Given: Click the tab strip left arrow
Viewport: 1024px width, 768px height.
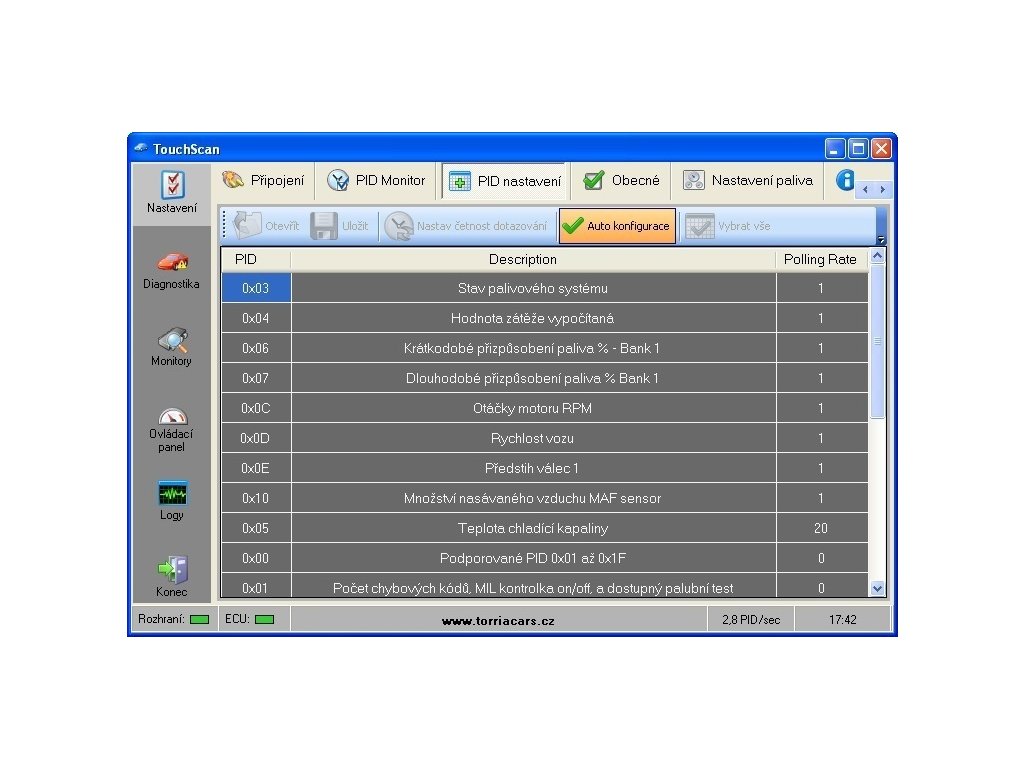Looking at the screenshot, I should pyautogui.click(x=865, y=189).
